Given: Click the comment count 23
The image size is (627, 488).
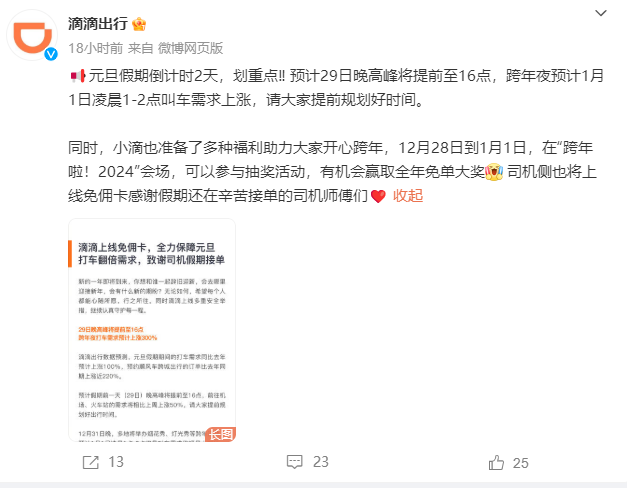Looking at the screenshot, I should pos(321,462).
